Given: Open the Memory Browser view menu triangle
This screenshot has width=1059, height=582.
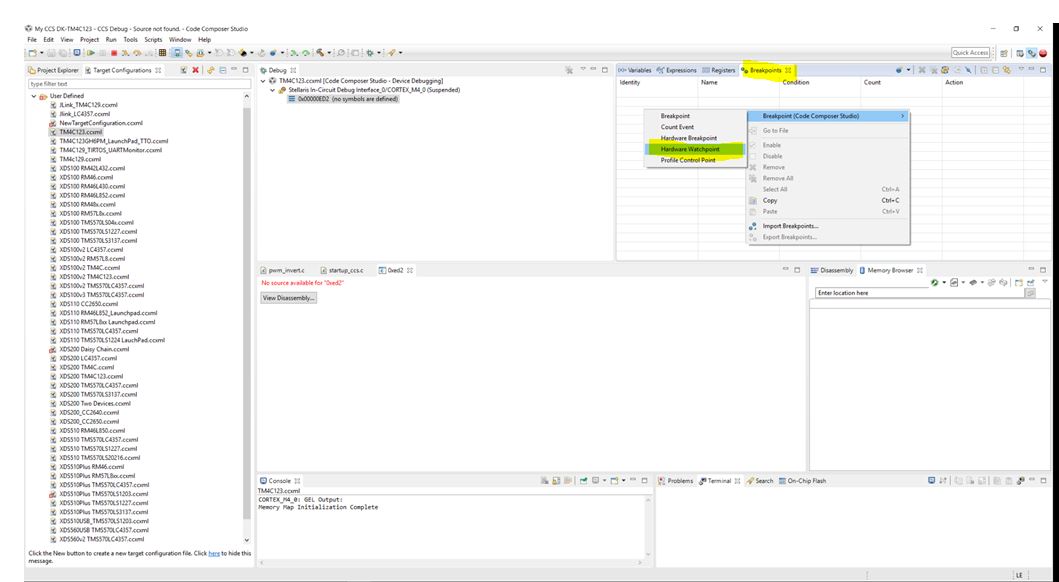Looking at the screenshot, I should 1045,281.
